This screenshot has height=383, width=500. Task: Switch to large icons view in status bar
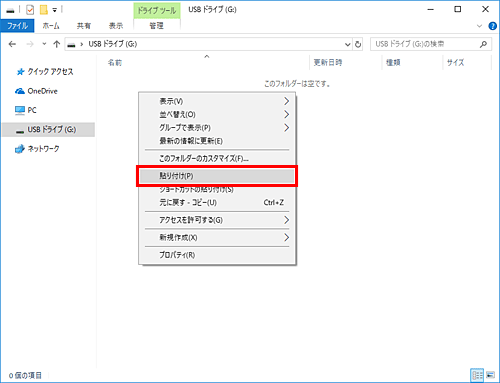[x=490, y=375]
